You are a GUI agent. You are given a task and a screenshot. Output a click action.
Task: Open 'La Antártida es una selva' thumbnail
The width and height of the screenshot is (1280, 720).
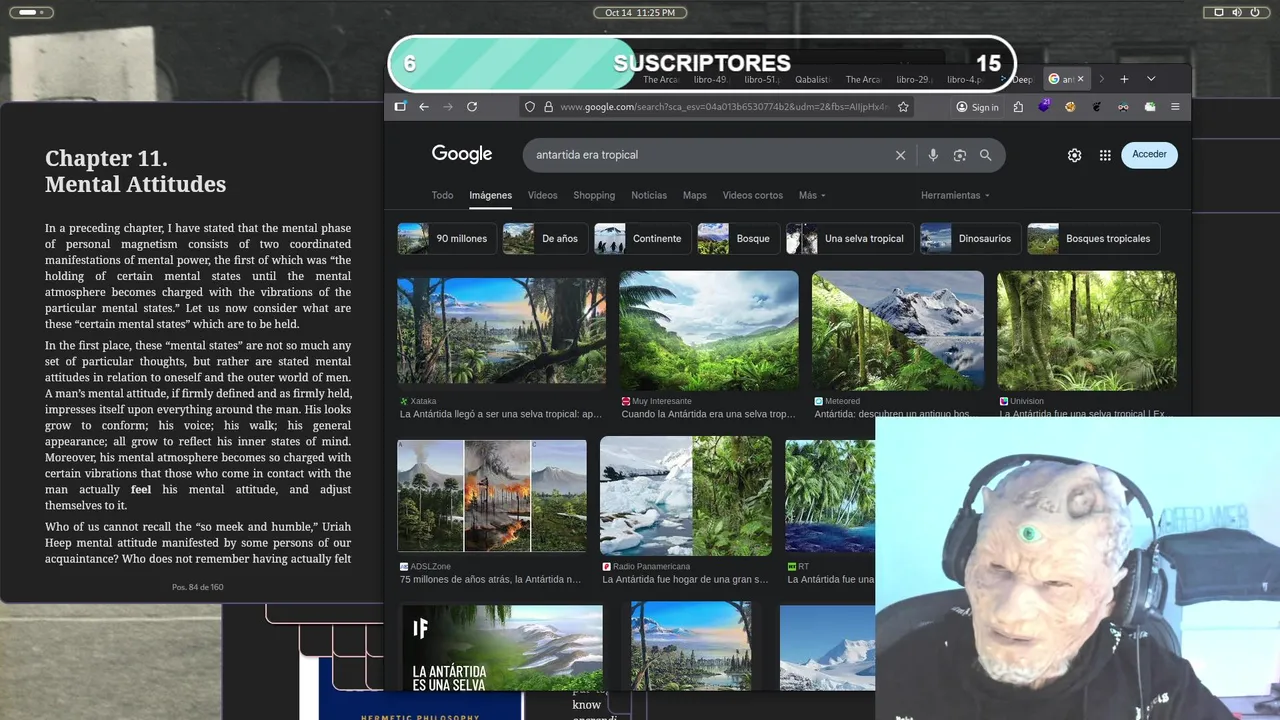[x=501, y=647]
